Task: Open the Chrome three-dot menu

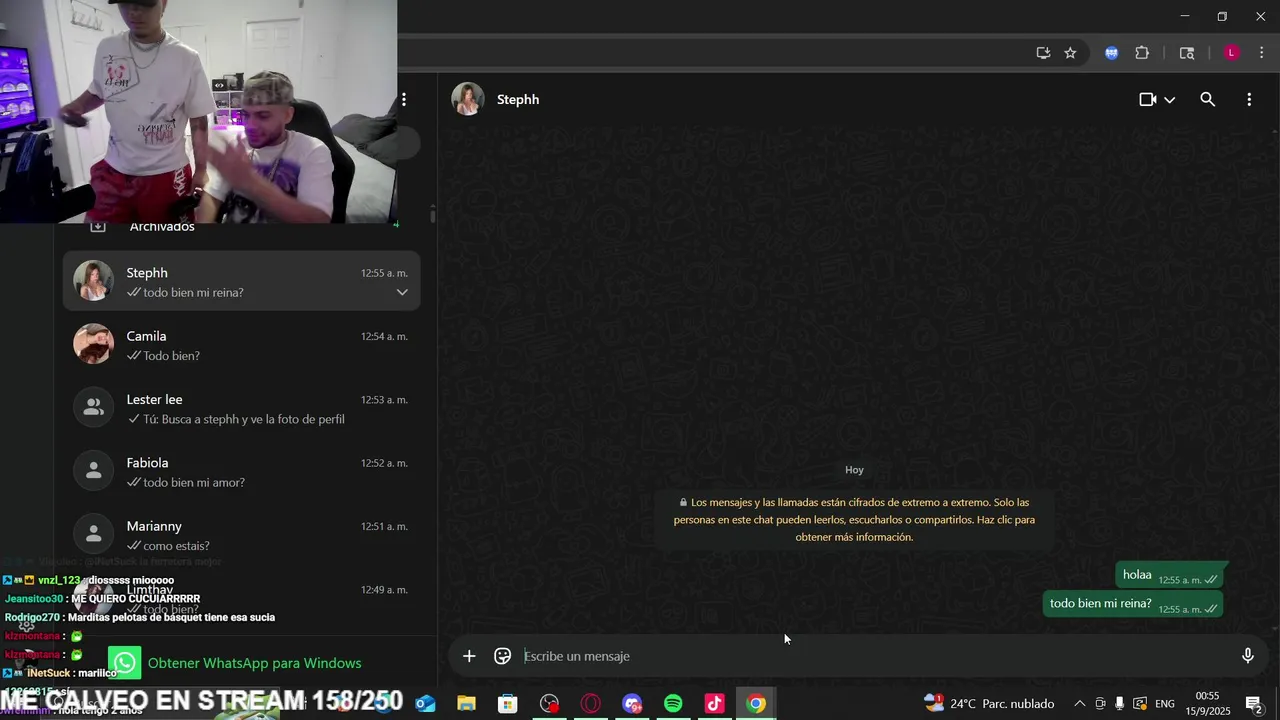Action: [x=1261, y=53]
